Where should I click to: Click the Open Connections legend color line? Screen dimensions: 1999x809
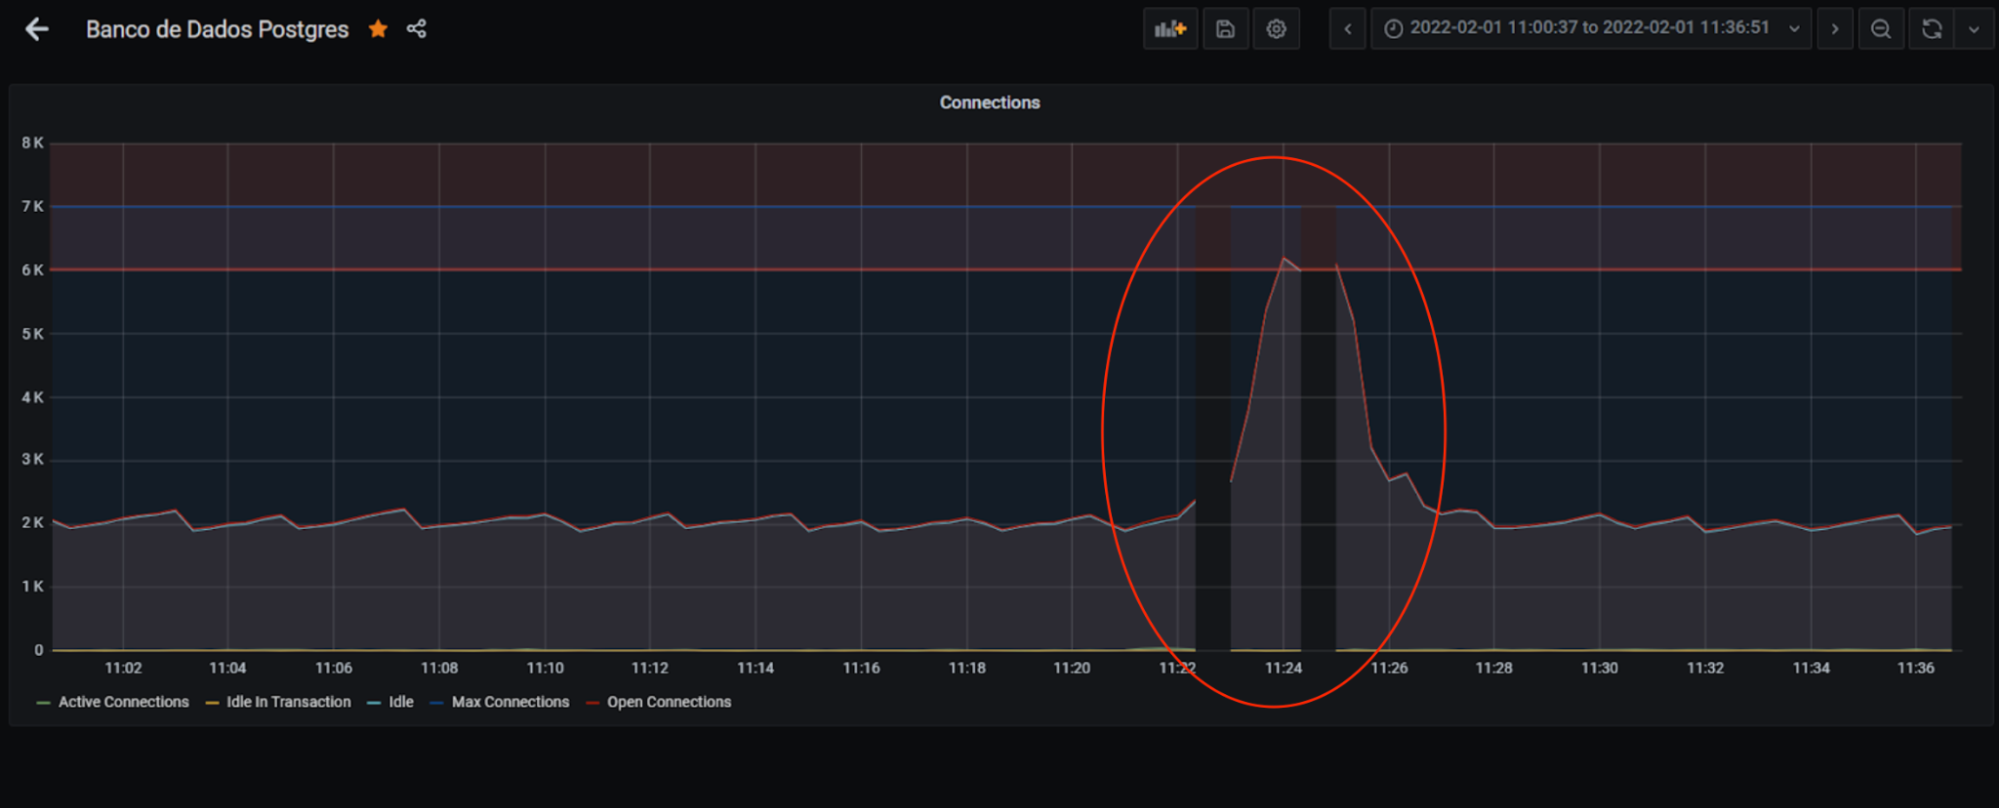pos(593,703)
